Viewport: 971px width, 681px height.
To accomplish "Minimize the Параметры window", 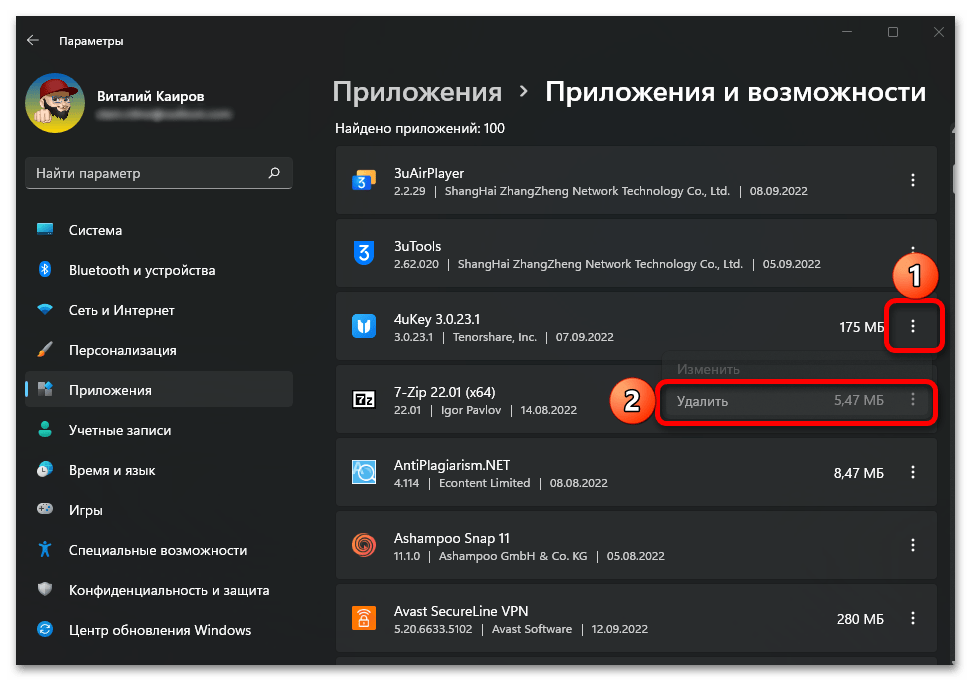I will [x=847, y=32].
